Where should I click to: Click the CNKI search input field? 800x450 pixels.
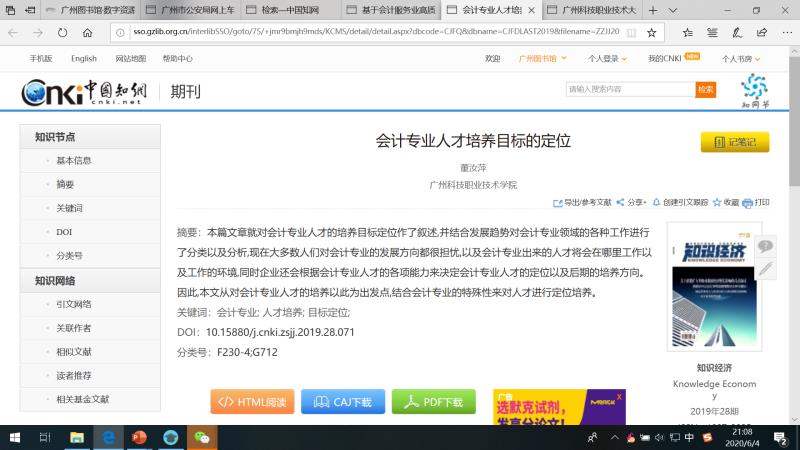tap(629, 89)
